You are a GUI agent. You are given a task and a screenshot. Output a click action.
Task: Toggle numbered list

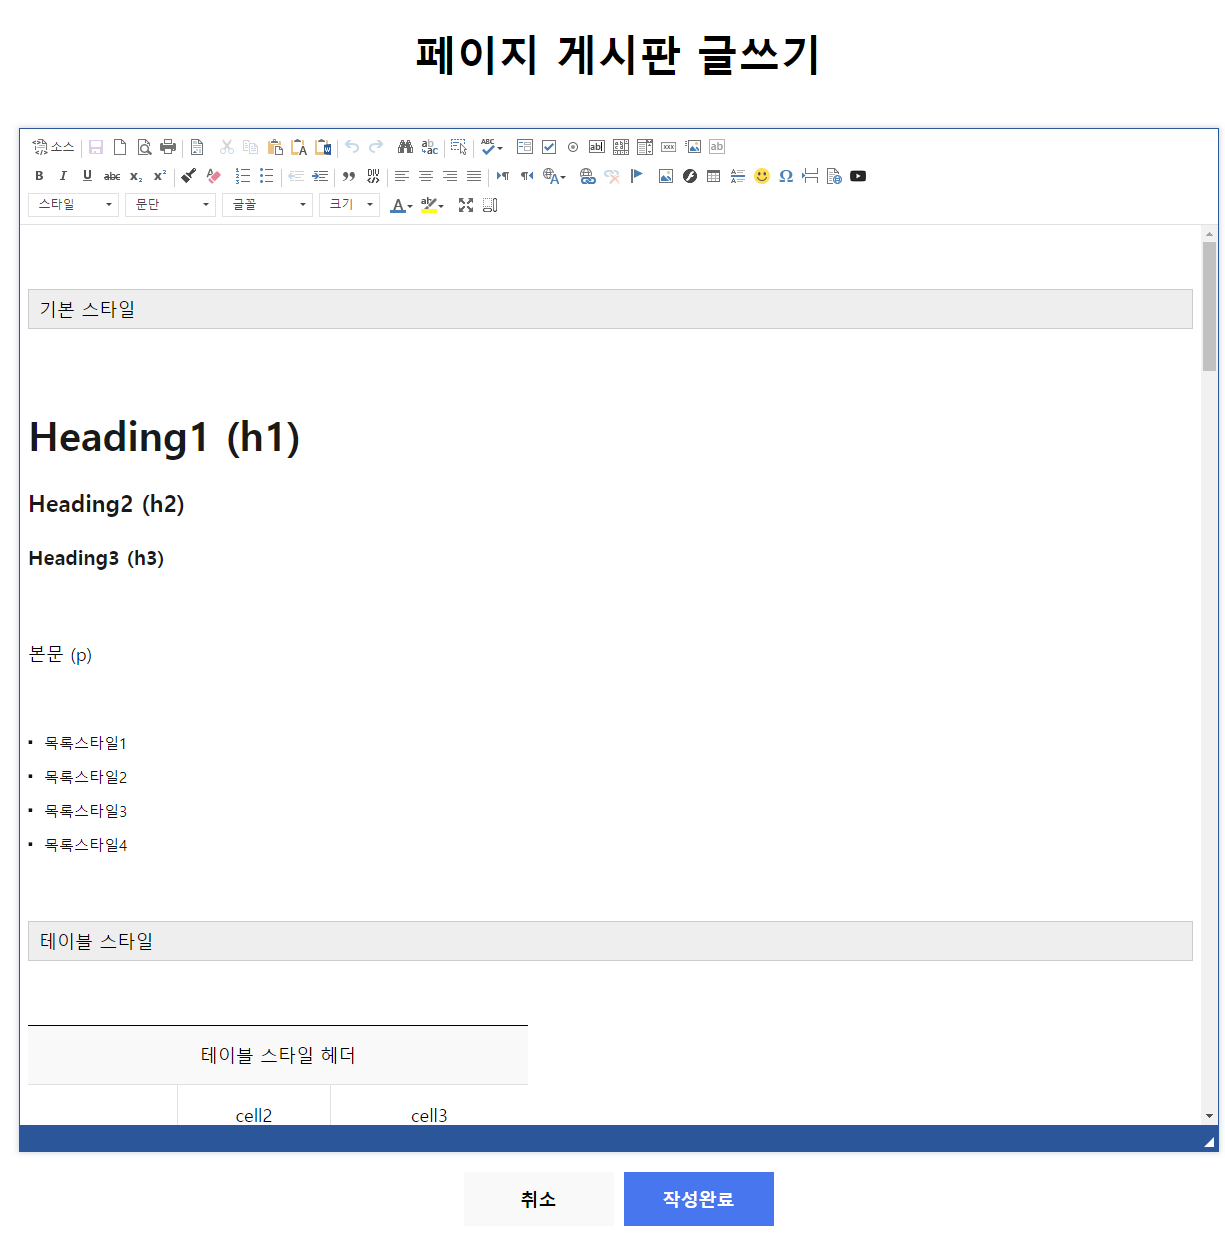pyautogui.click(x=243, y=176)
